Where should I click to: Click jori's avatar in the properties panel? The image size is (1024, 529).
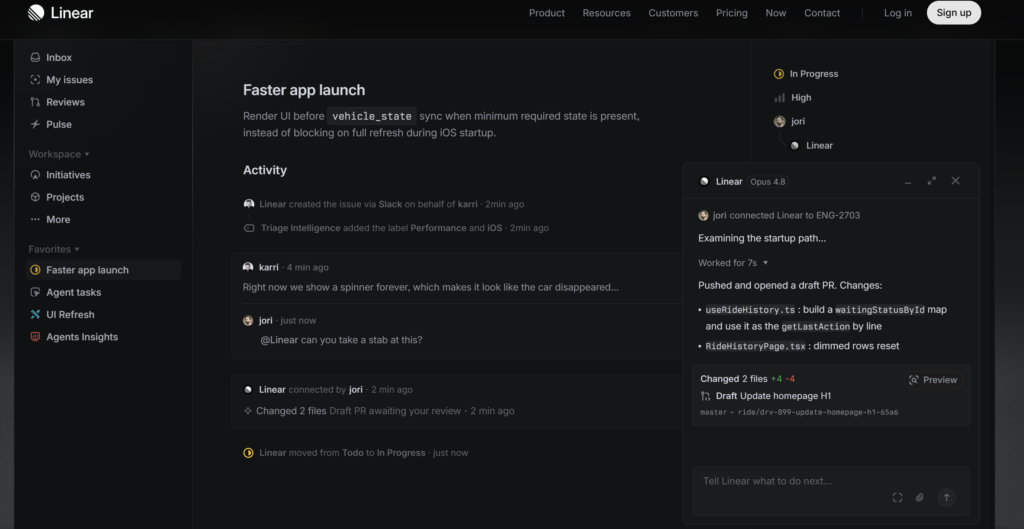(779, 121)
